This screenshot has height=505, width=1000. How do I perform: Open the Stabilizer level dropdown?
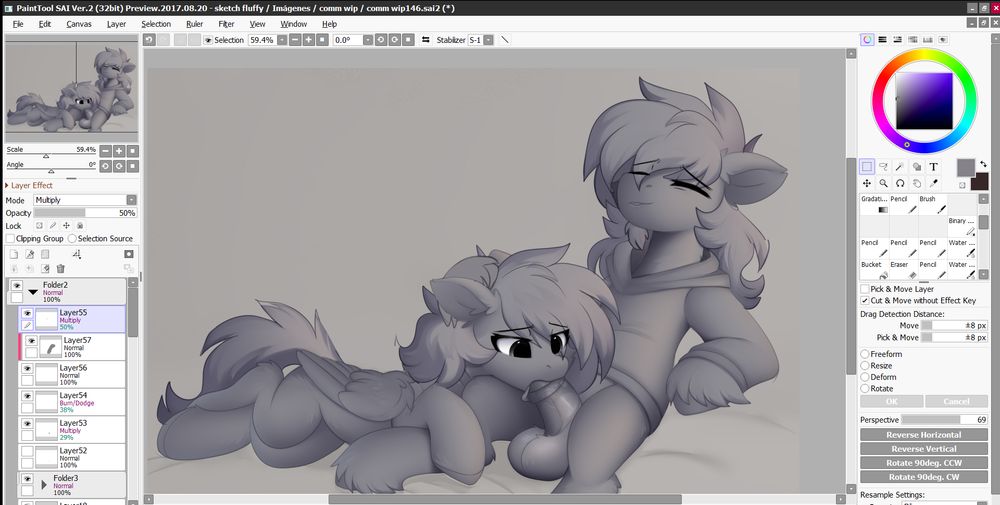(489, 40)
